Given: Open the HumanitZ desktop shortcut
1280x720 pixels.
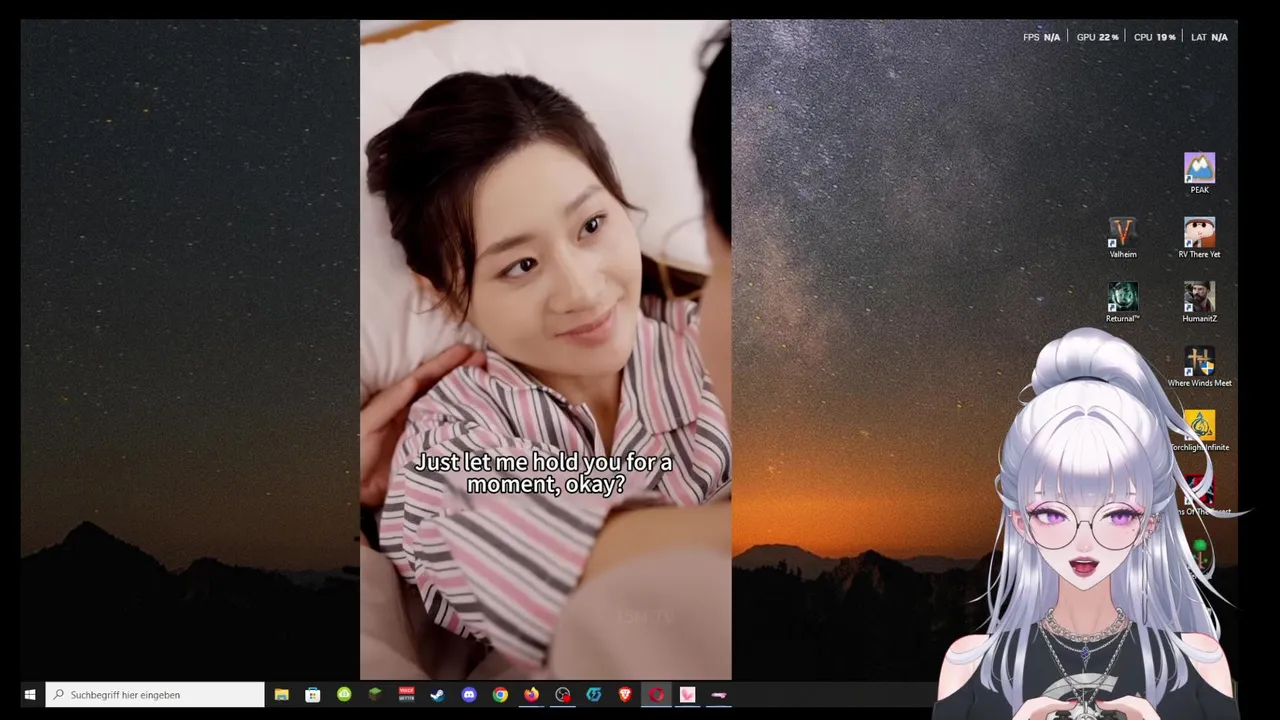Looking at the screenshot, I should 1199,302.
